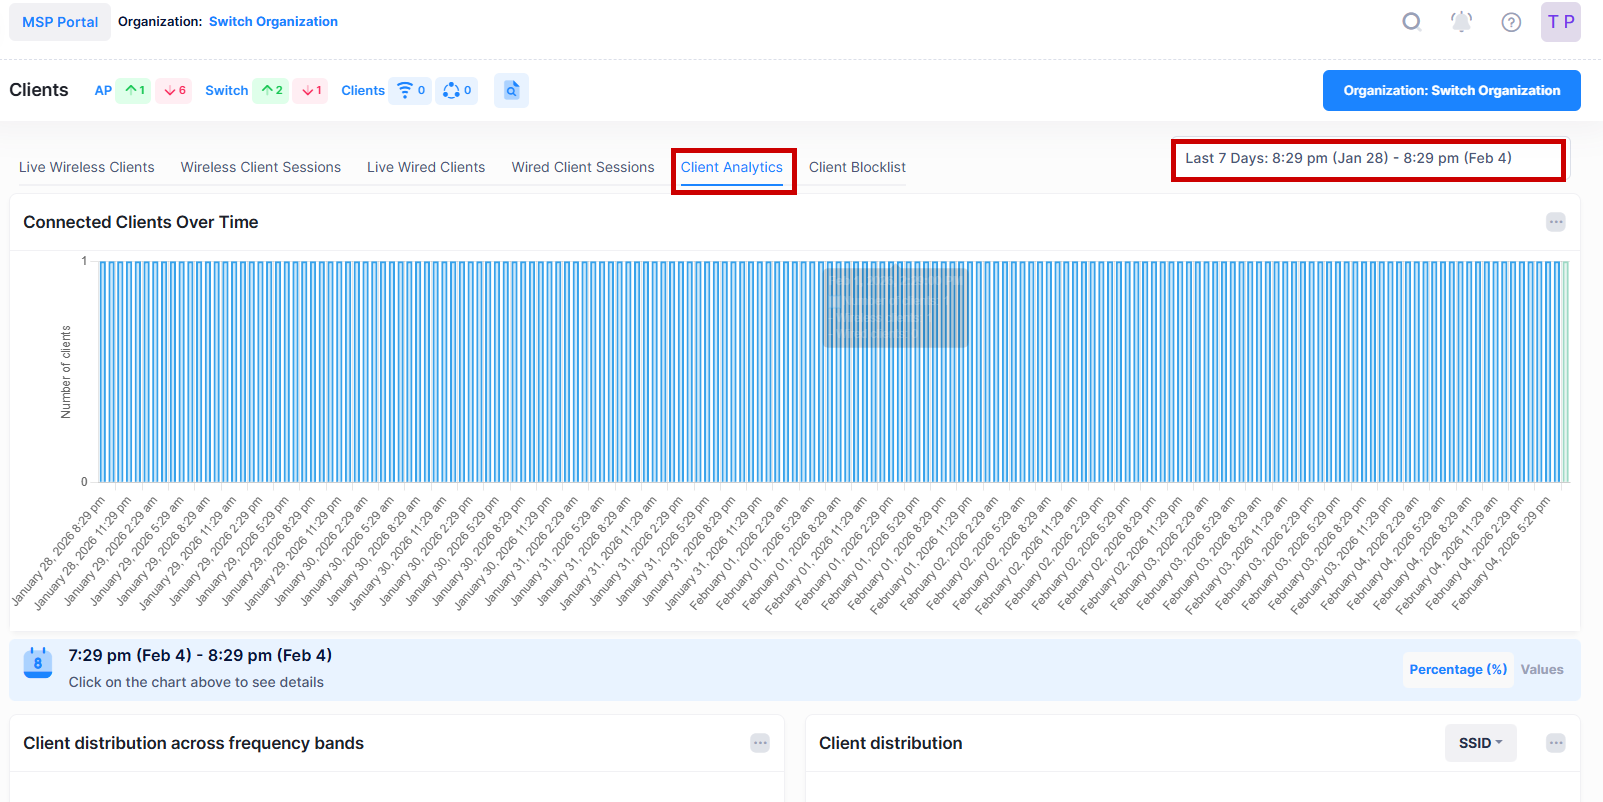Click the wireless clients Wi-Fi count badge
1603x802 pixels.
tap(410, 90)
